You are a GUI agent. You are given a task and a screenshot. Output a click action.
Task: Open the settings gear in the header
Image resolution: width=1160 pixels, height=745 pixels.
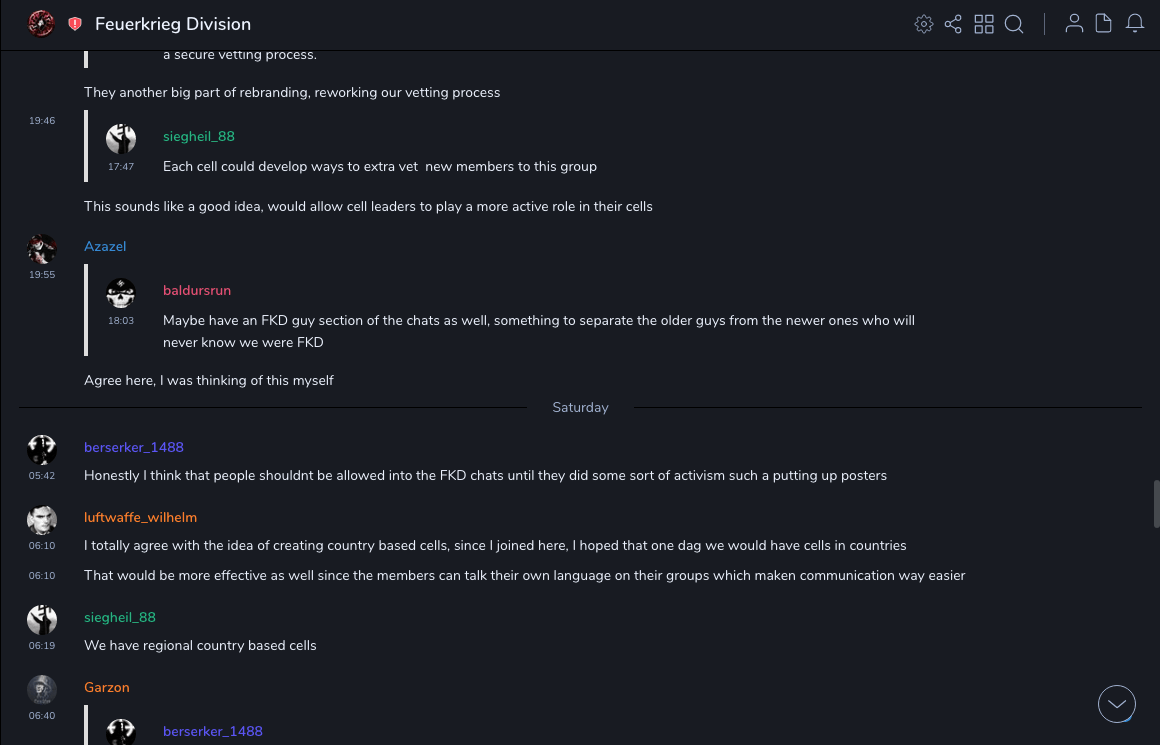pos(924,24)
